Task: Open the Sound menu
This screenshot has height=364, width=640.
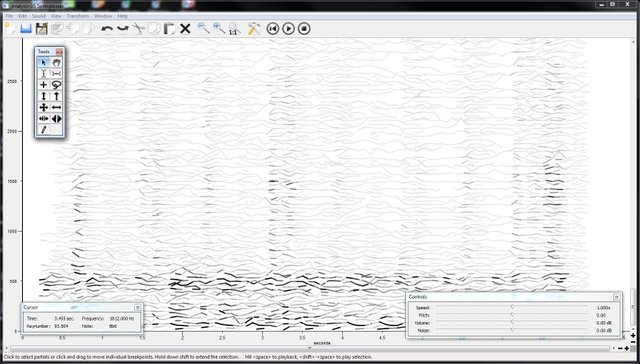Action: pos(39,16)
